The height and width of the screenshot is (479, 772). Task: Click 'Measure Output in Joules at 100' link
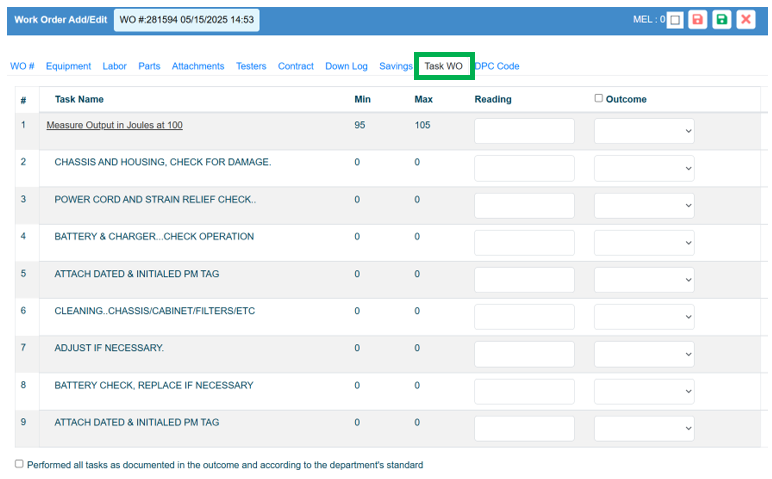(x=114, y=125)
